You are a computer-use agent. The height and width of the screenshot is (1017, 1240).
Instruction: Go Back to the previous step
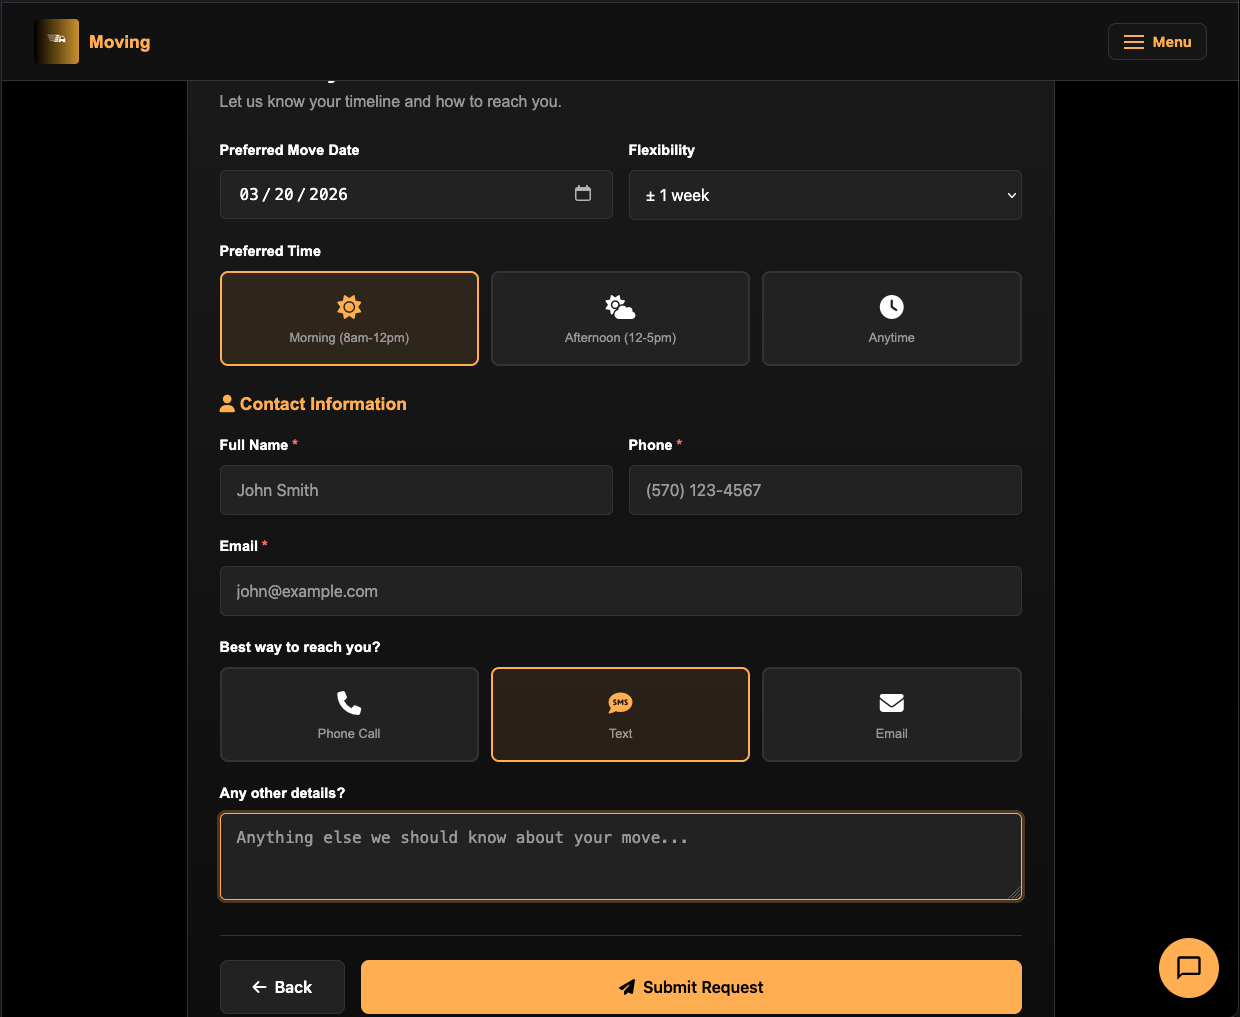tap(282, 987)
